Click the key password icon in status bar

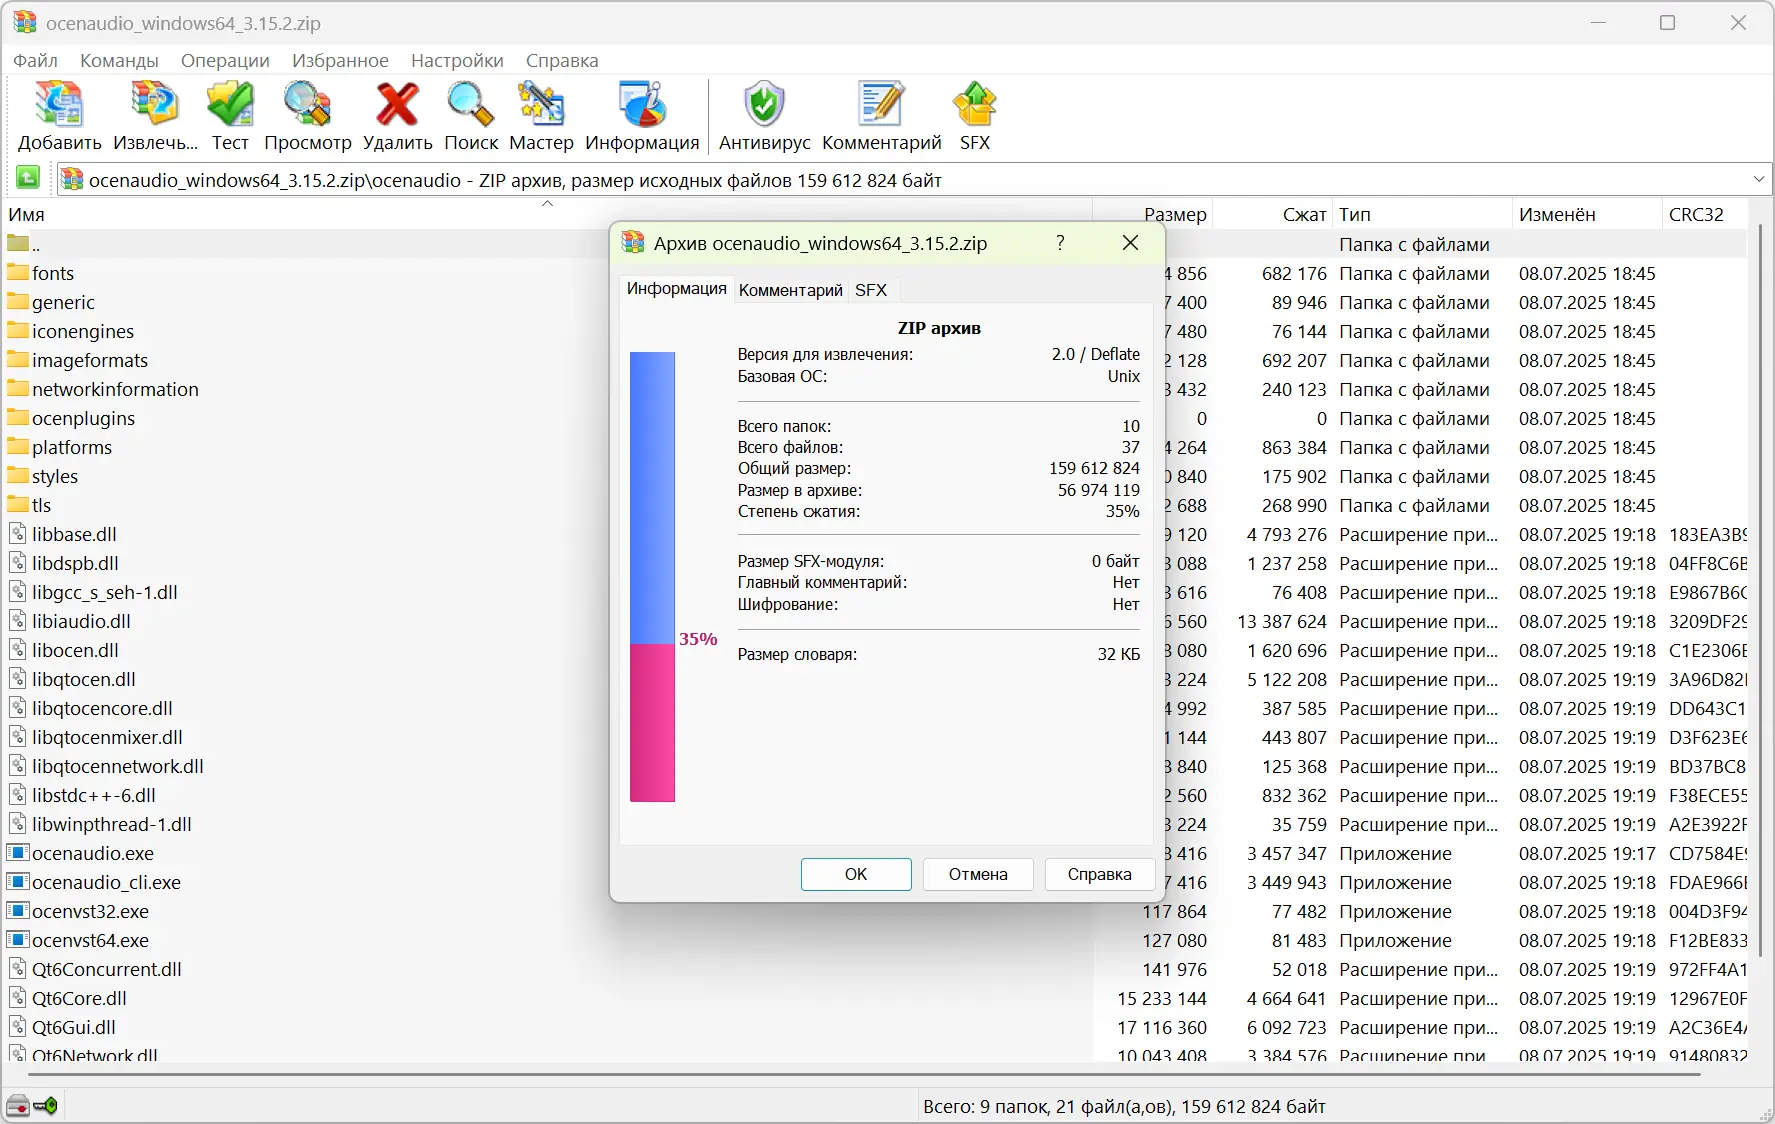pyautogui.click(x=46, y=1106)
